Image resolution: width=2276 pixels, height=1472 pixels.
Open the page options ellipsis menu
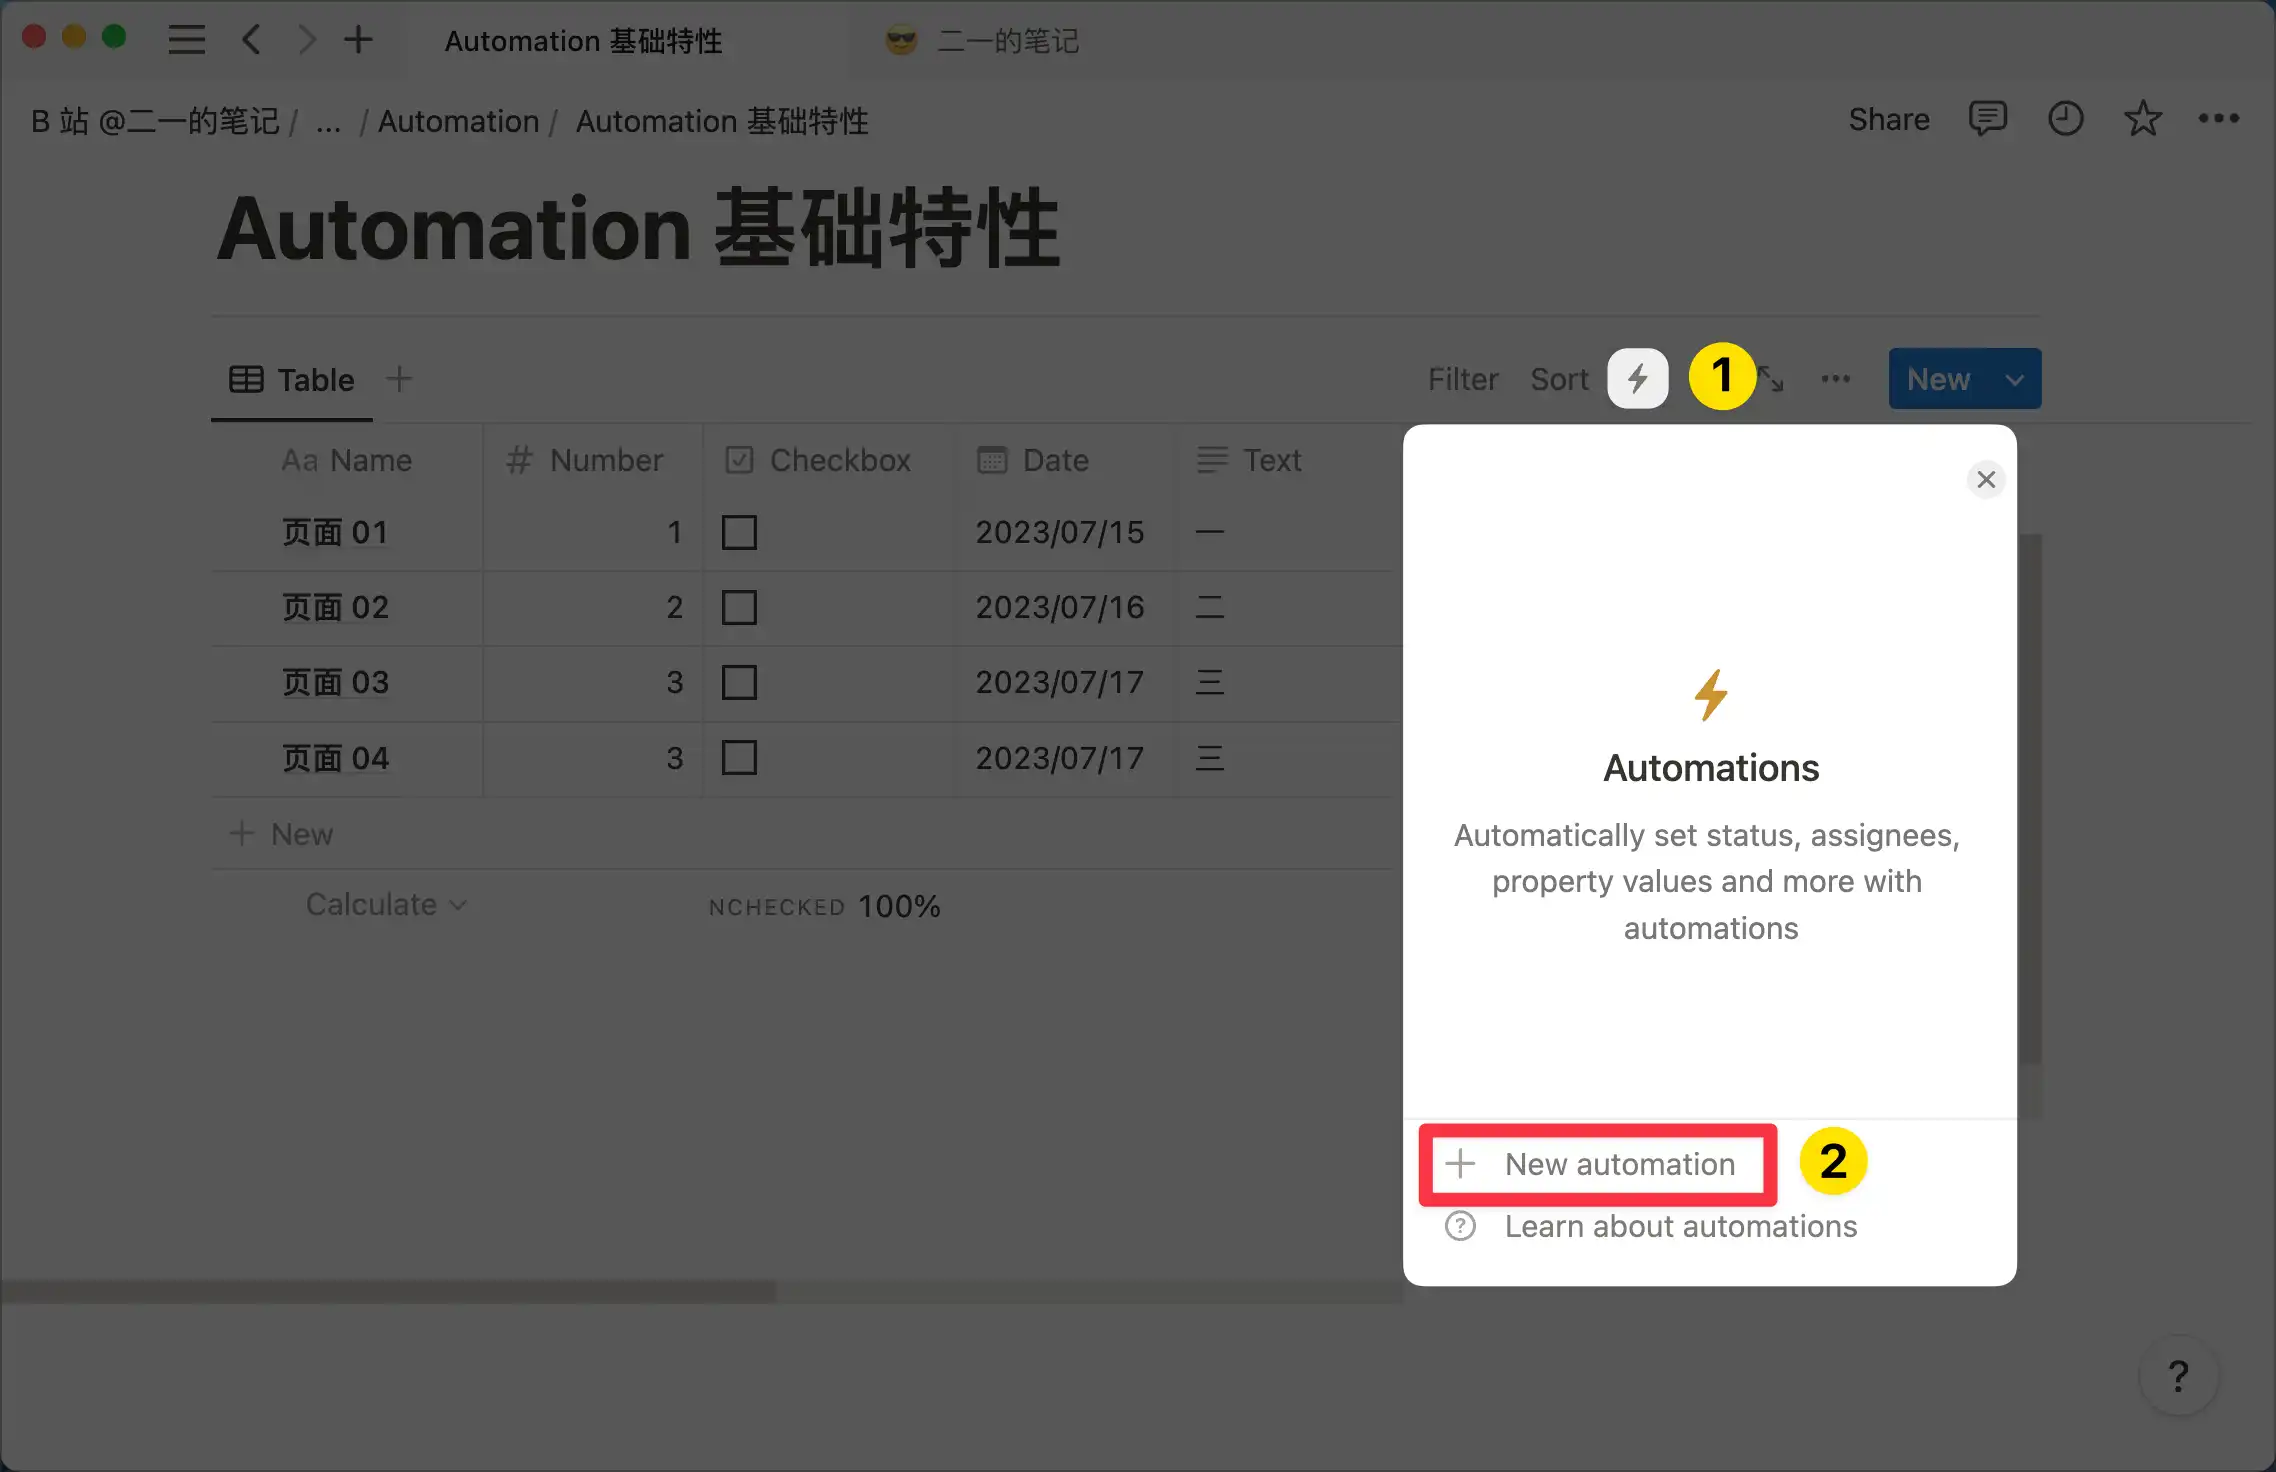click(2219, 119)
